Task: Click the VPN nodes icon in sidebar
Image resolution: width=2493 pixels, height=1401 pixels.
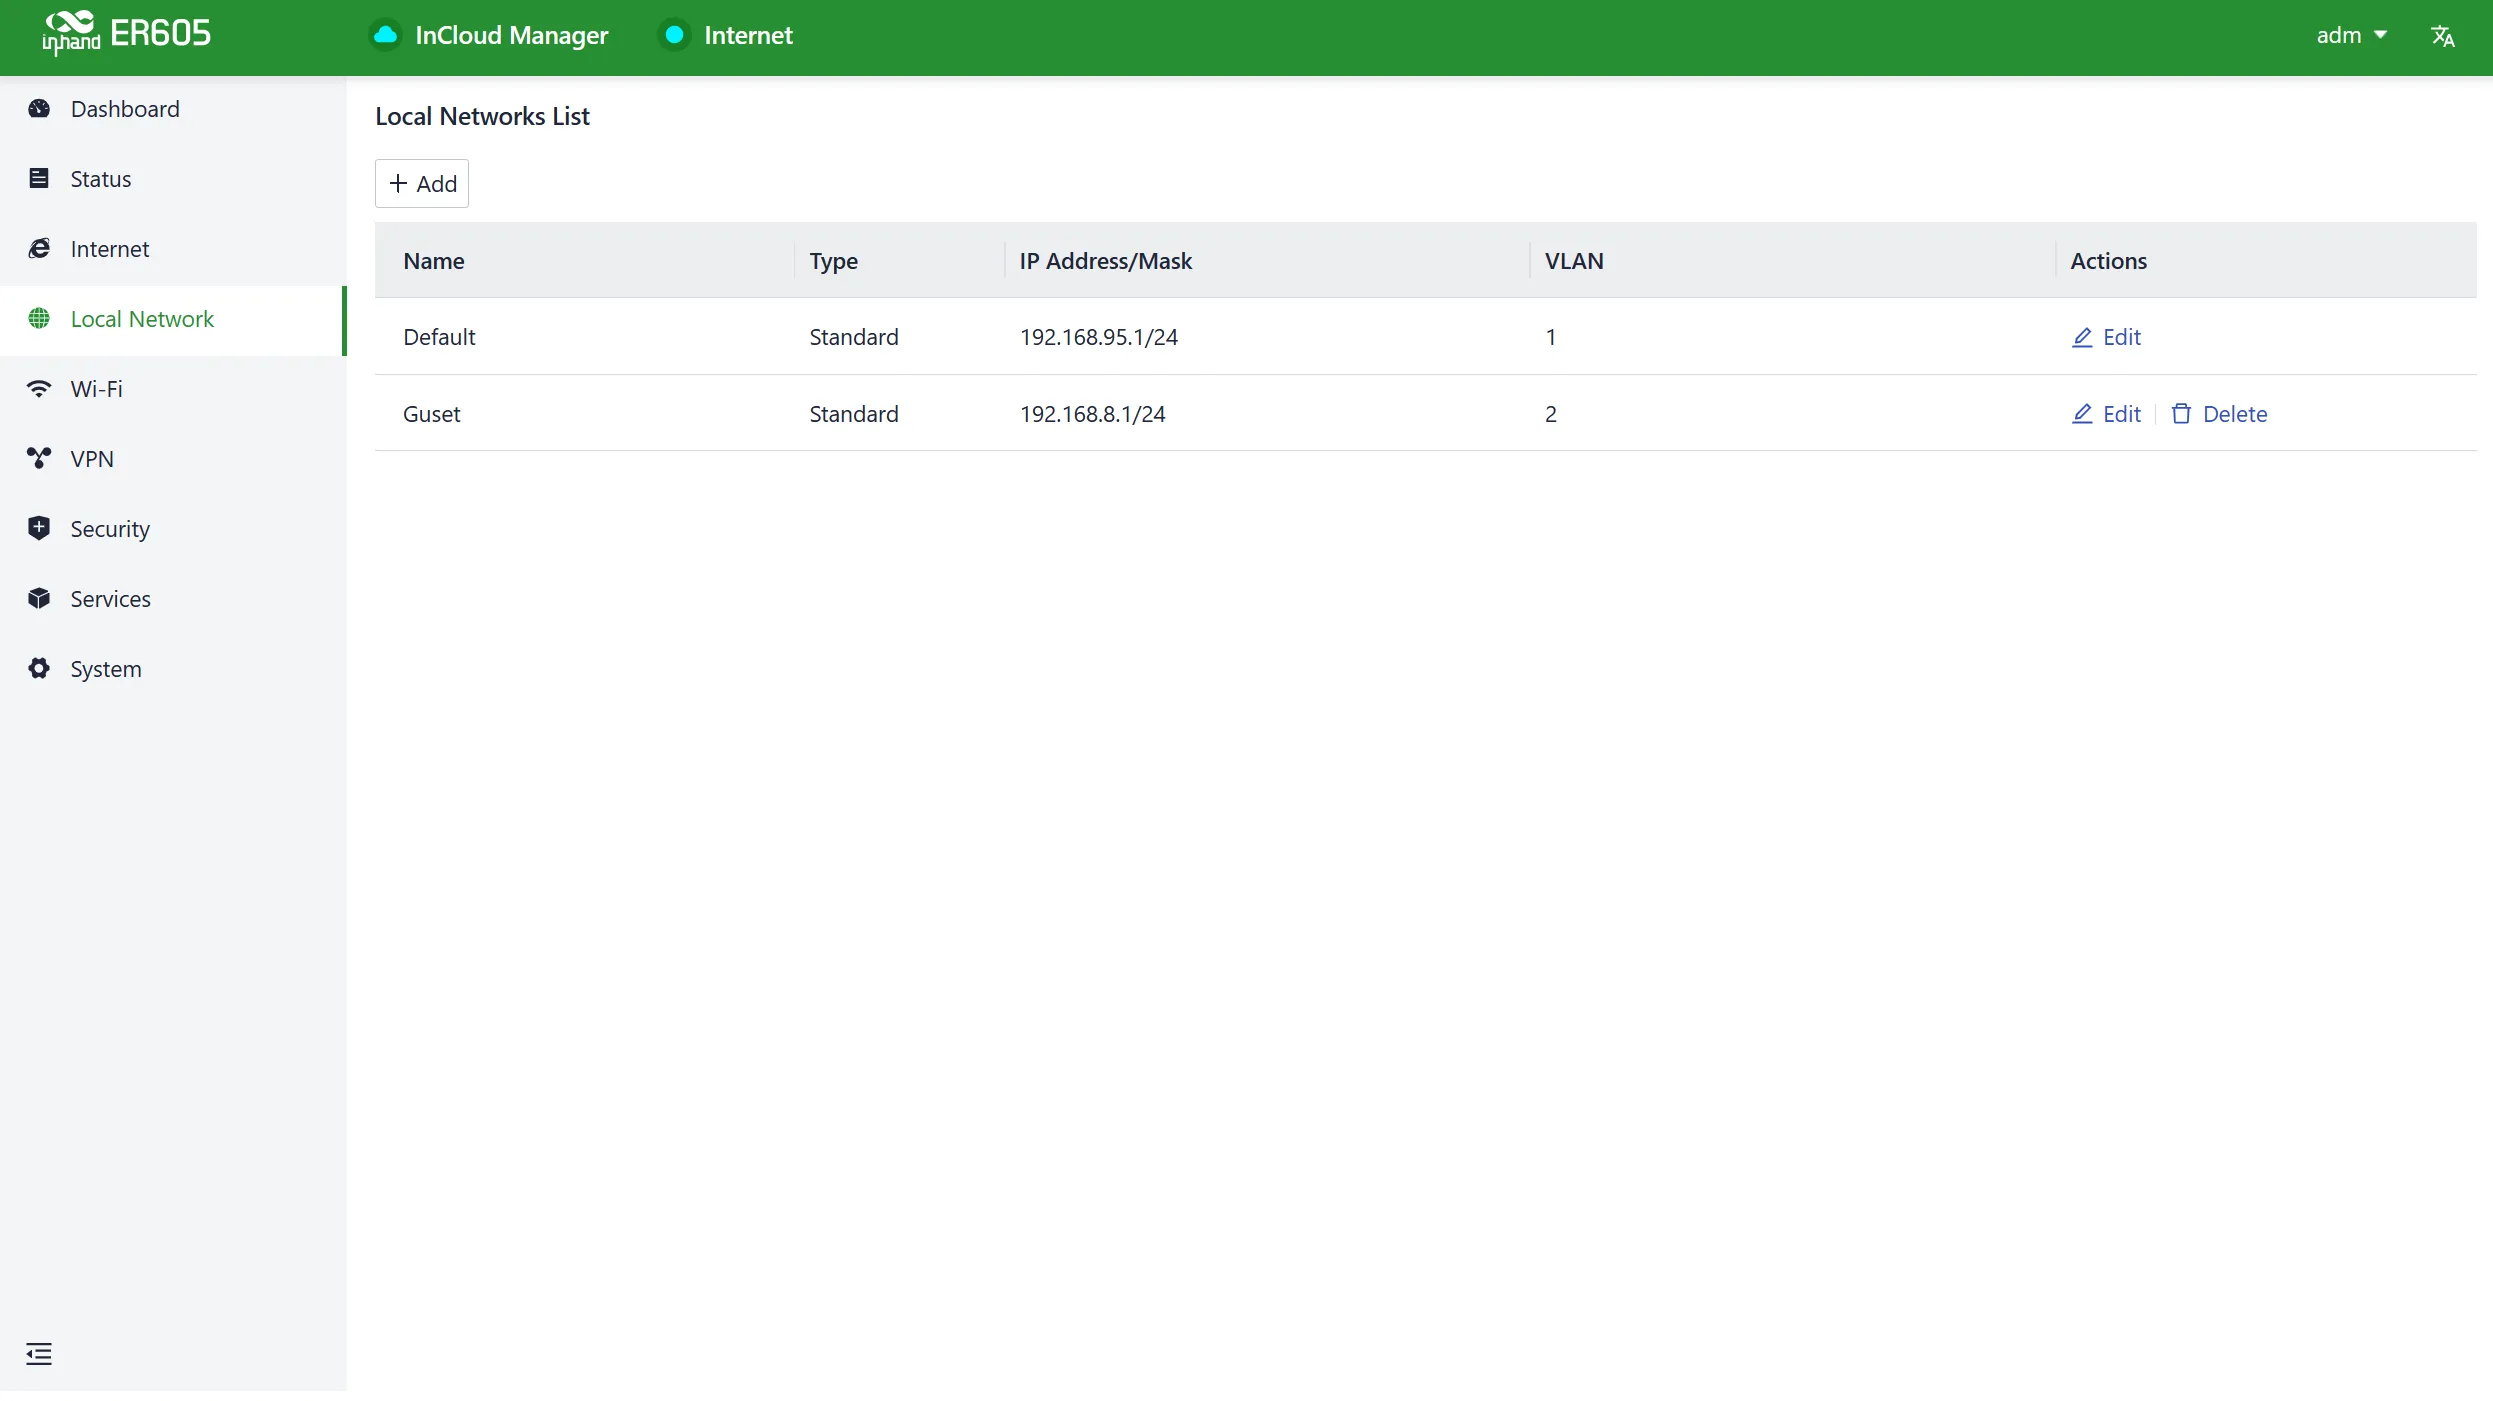Action: [x=39, y=459]
